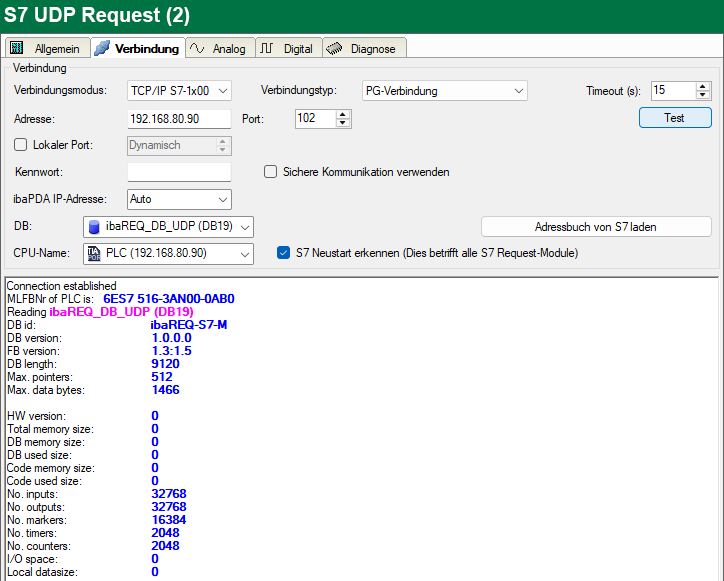Click the Analog tab sine wave icon
Screen dimensions: 724x581
click(198, 48)
